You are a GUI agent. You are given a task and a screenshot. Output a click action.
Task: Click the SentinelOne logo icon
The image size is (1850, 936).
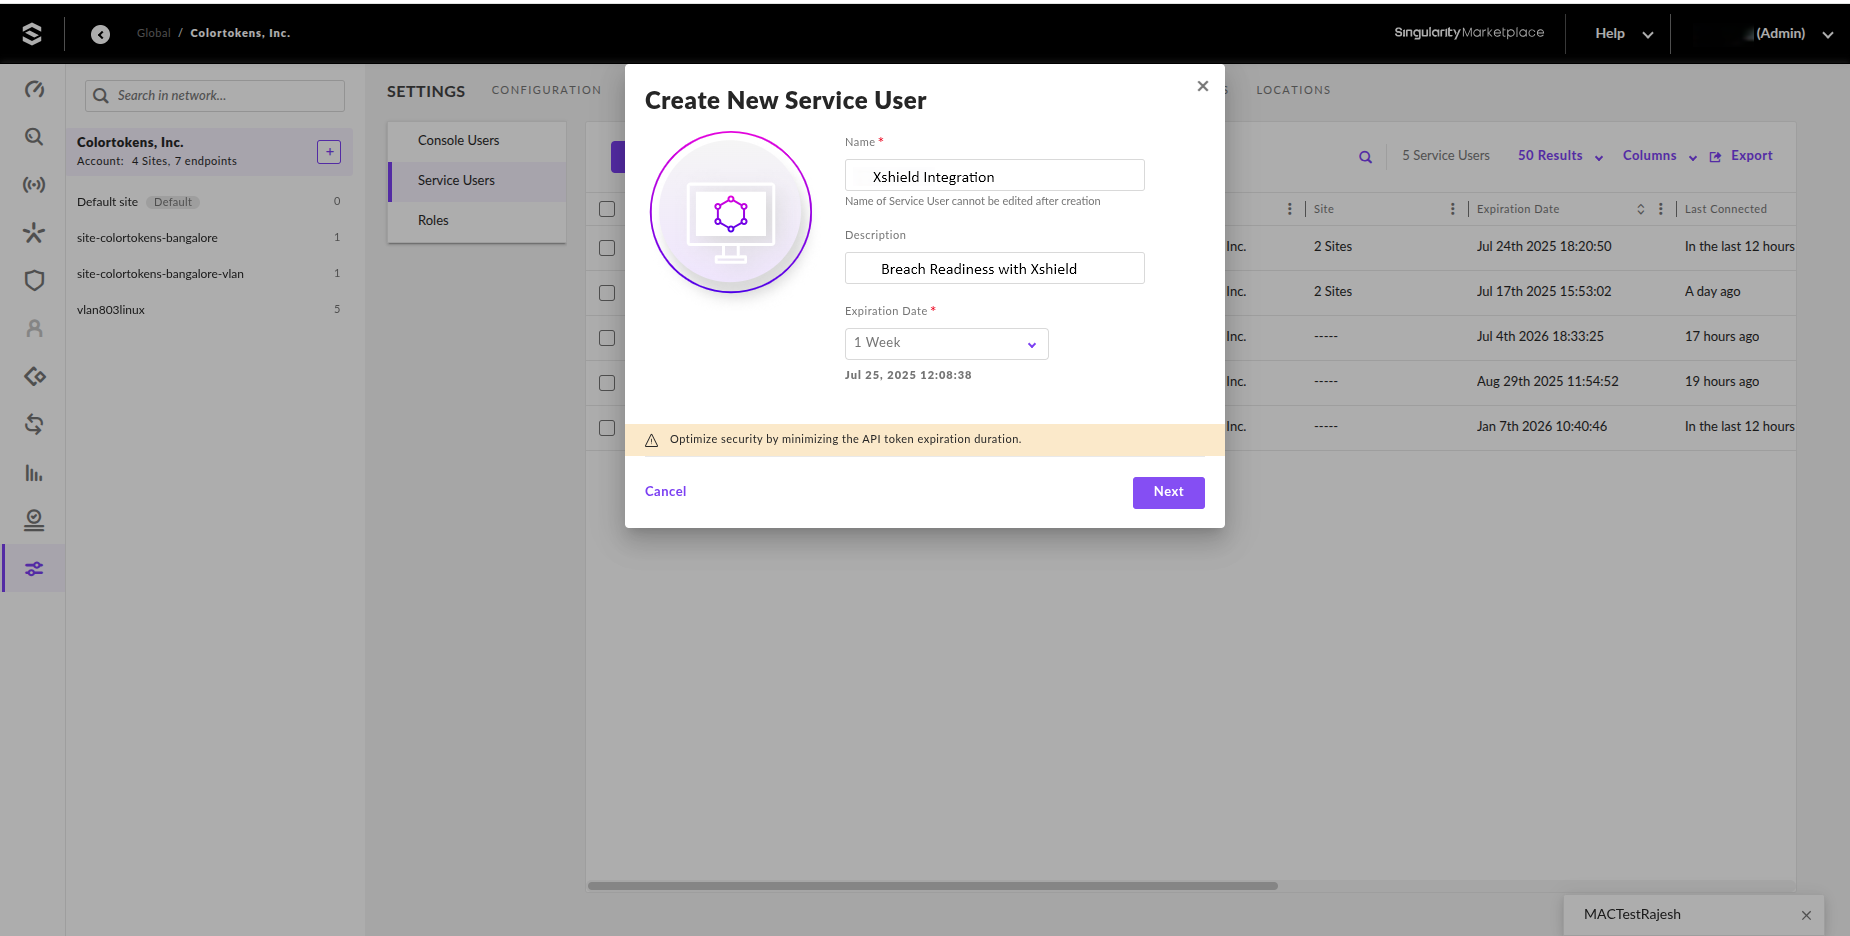[x=32, y=34]
